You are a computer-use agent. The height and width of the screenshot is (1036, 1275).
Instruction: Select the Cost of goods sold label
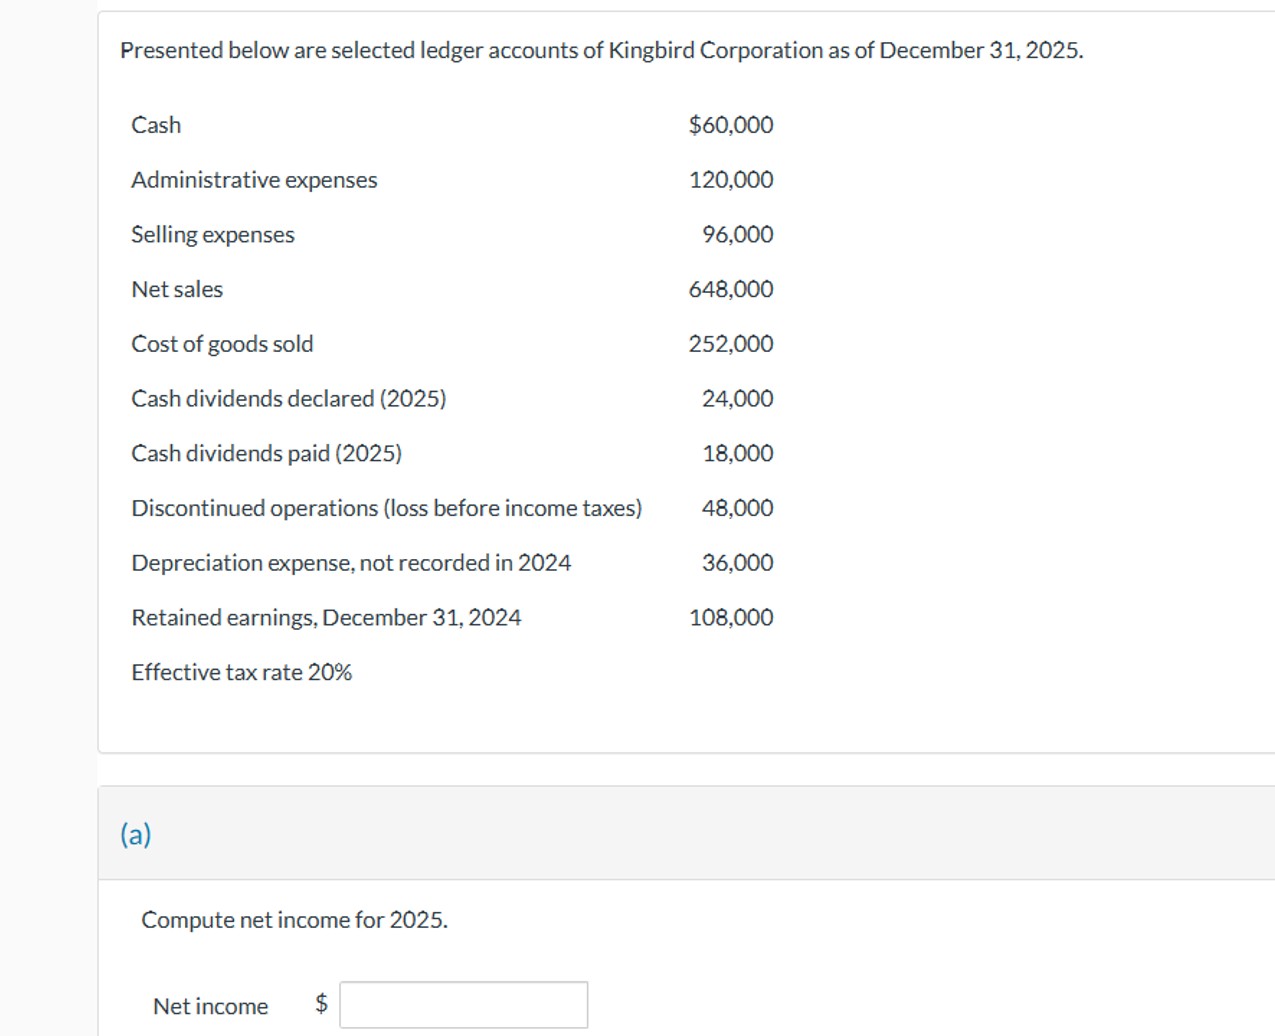point(222,343)
